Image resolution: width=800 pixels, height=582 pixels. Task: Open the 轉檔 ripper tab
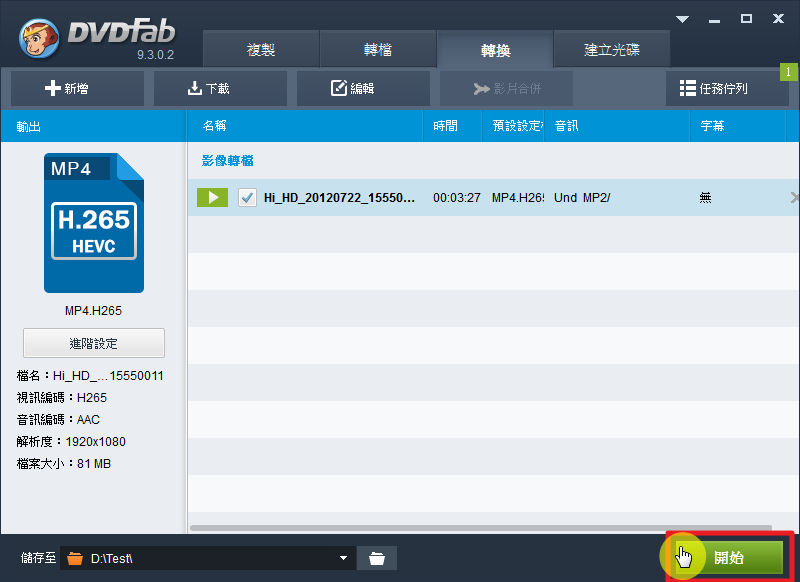point(378,50)
